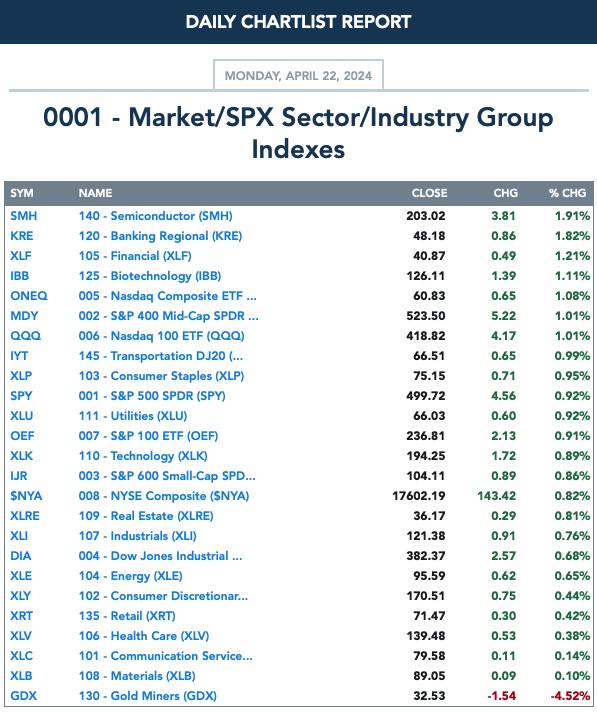Screen dimensions: 597x712
Task: Select the $NYA symbol link
Action: pos(26,495)
